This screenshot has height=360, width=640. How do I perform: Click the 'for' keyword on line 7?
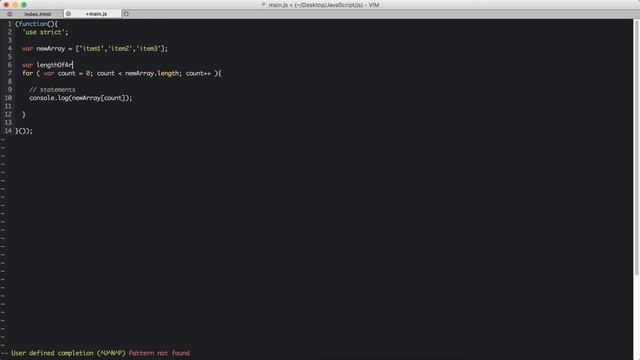(27, 73)
